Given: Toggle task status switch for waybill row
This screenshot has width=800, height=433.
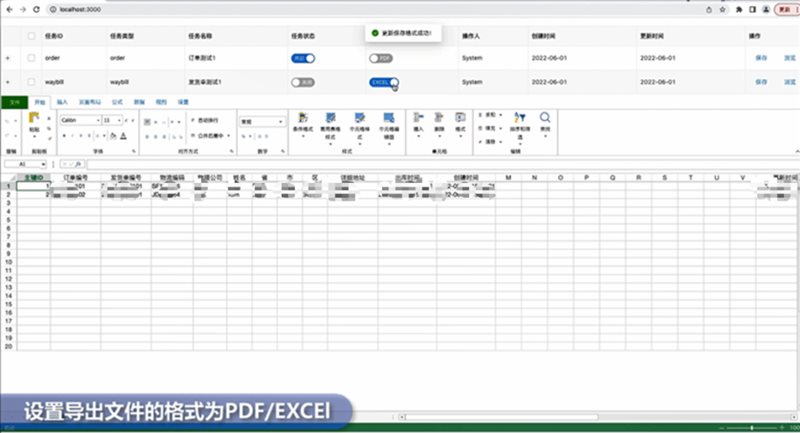Looking at the screenshot, I should (x=303, y=82).
